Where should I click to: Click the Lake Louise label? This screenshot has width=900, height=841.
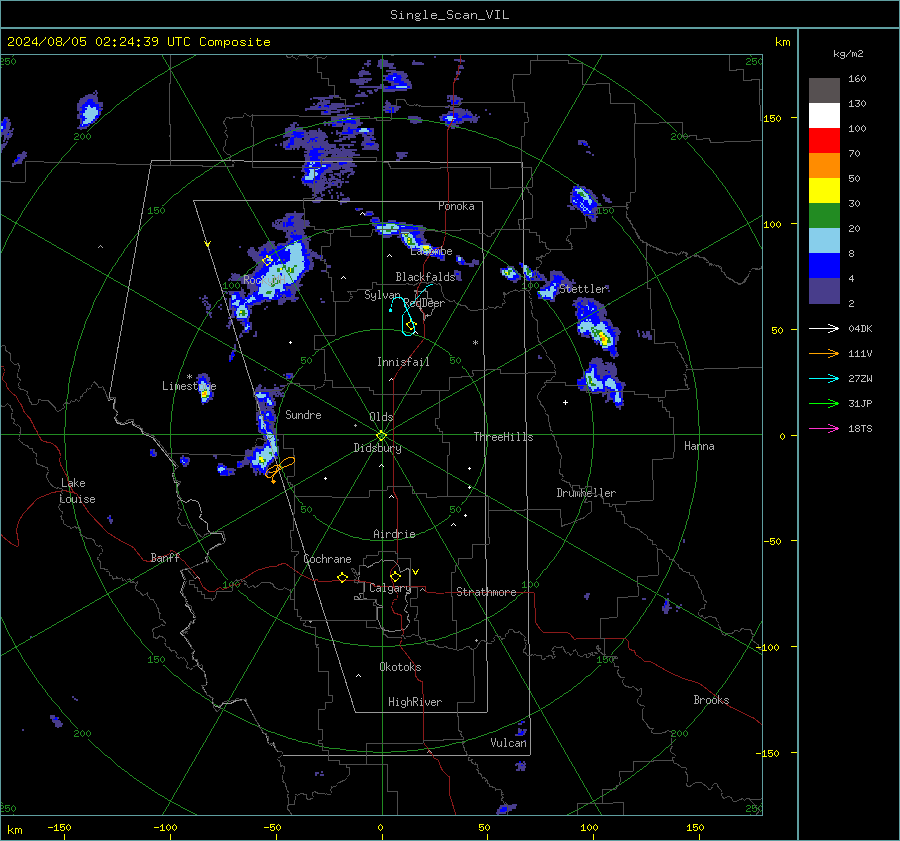pos(77,491)
